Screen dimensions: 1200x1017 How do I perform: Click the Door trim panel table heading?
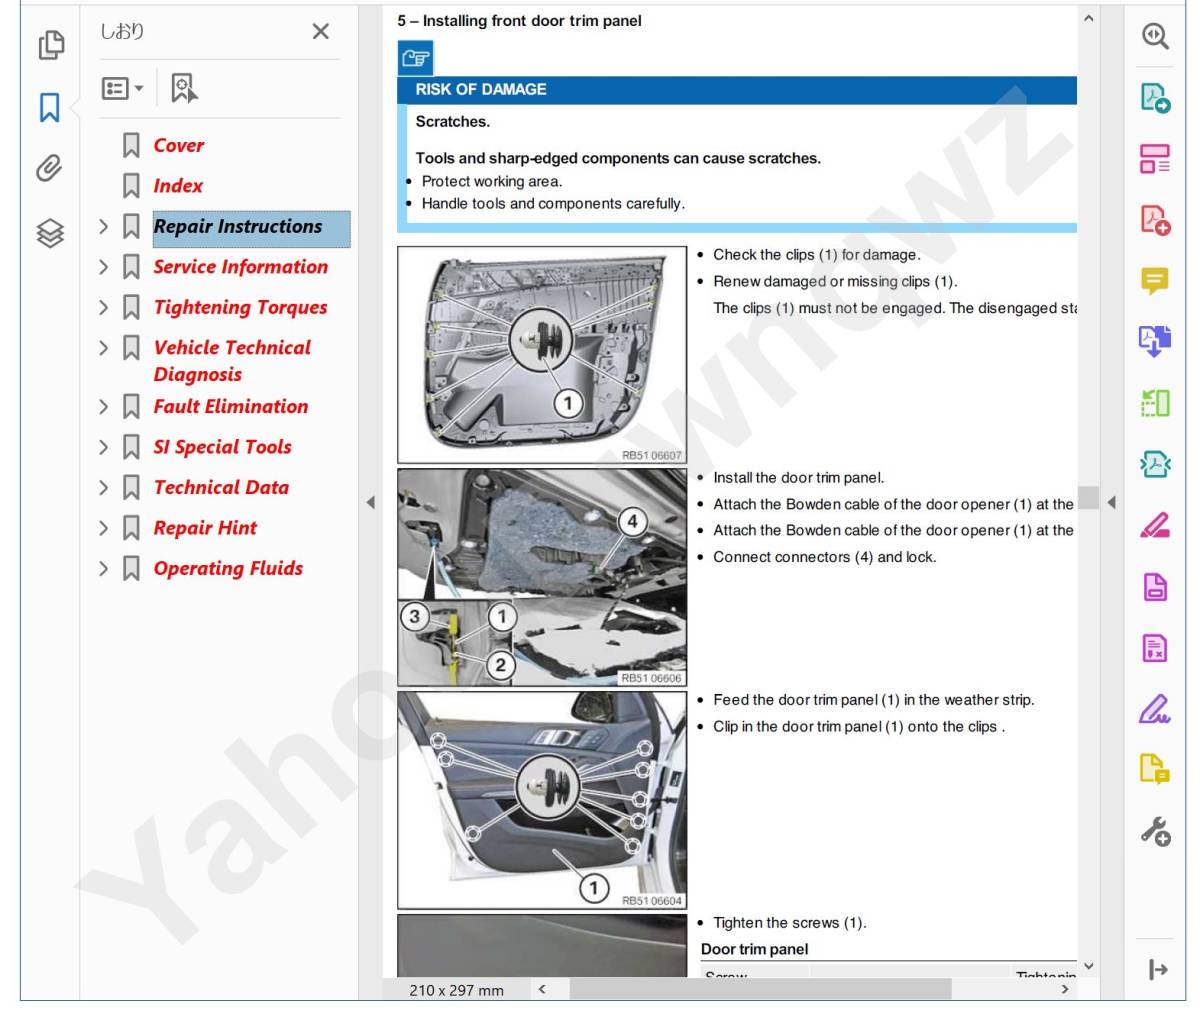coord(755,949)
